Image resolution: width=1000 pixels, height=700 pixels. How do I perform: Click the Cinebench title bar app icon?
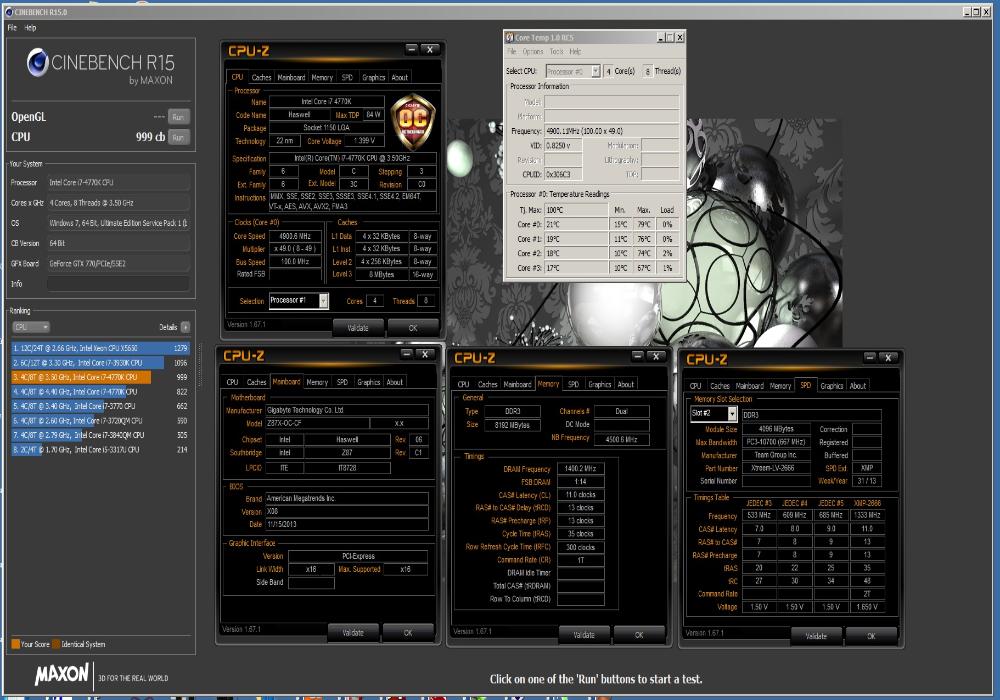pyautogui.click(x=8, y=11)
